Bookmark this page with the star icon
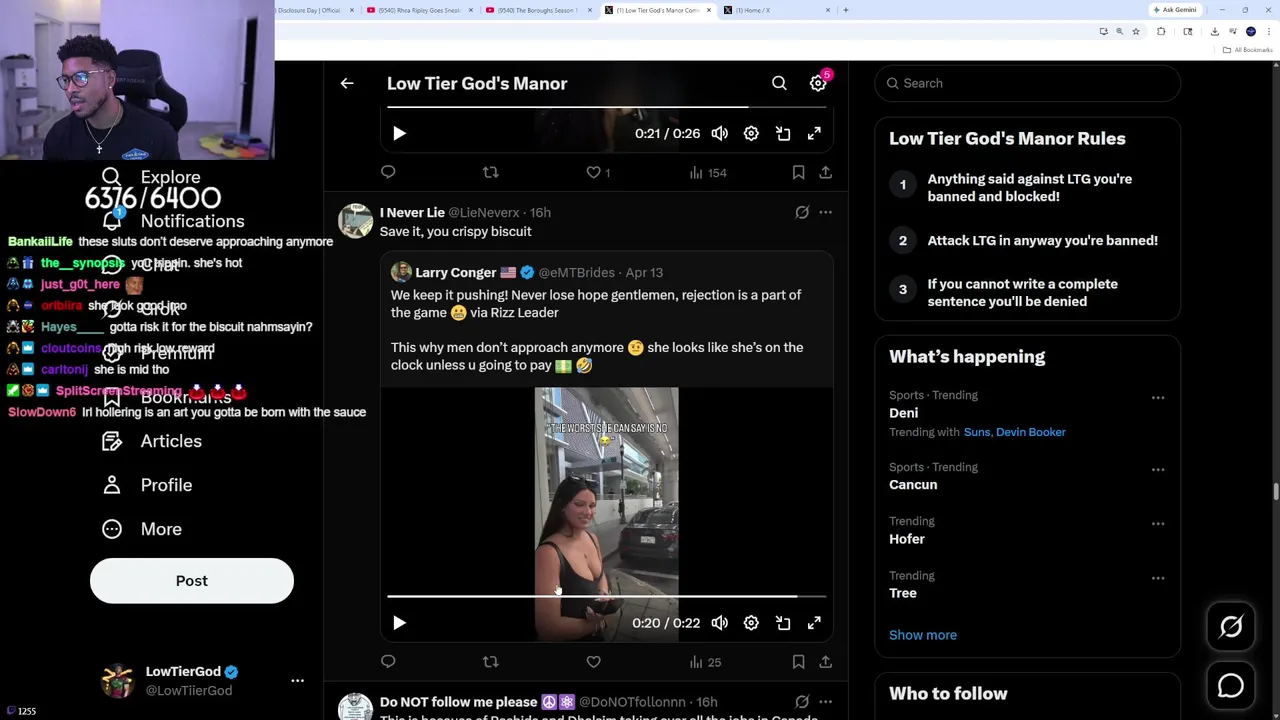The width and height of the screenshot is (1280, 720). (x=1135, y=31)
